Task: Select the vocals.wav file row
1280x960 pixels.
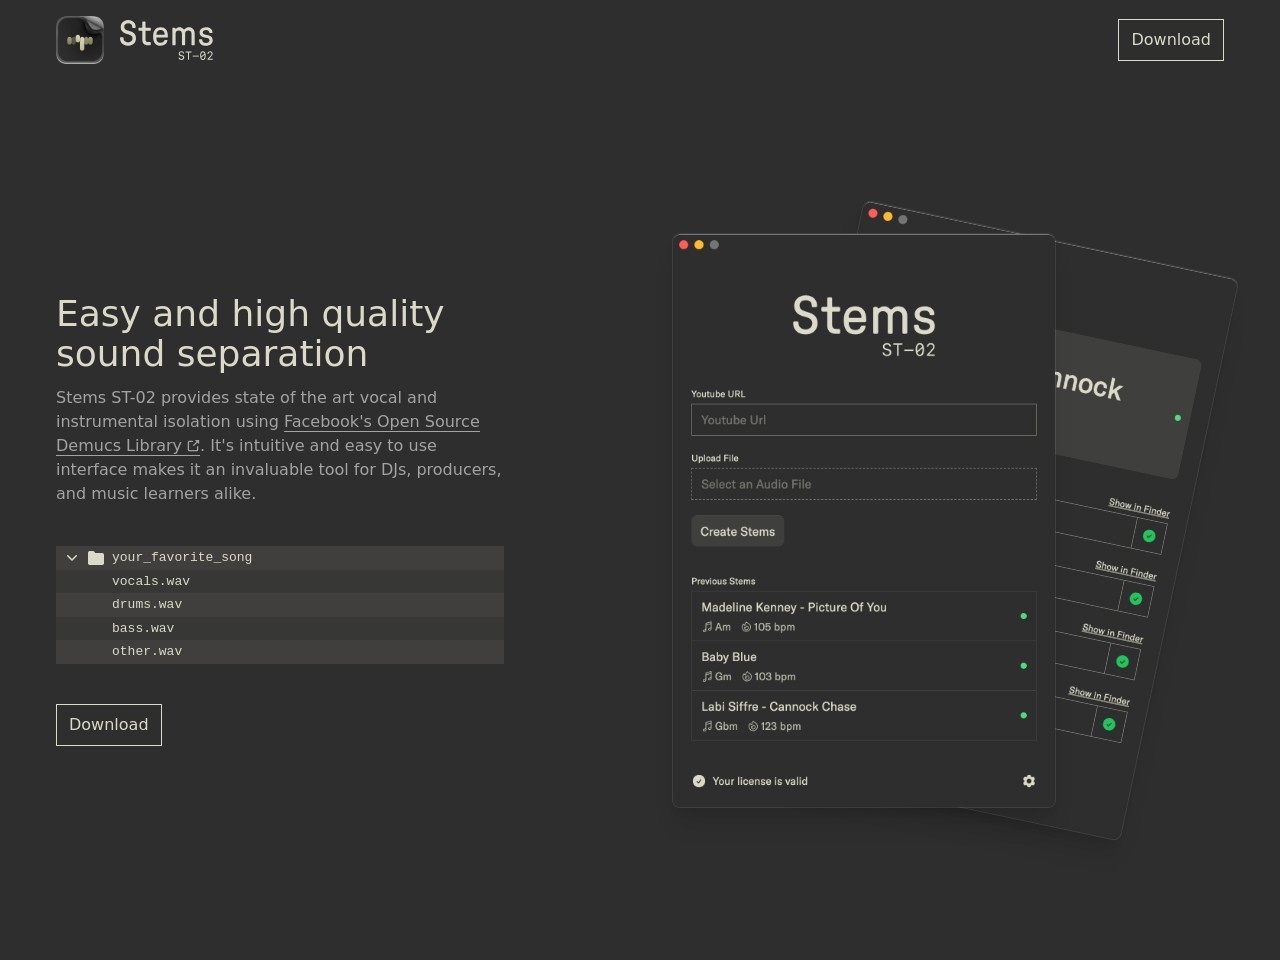Action: pyautogui.click(x=280, y=581)
